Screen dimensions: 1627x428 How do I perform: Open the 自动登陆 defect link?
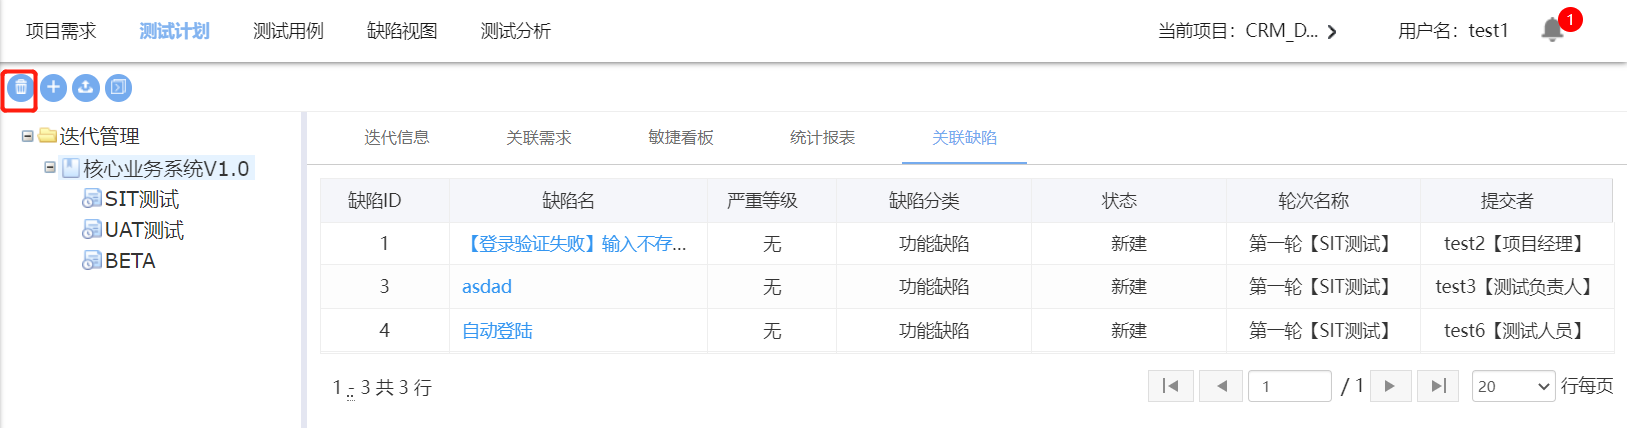pyautogui.click(x=497, y=331)
